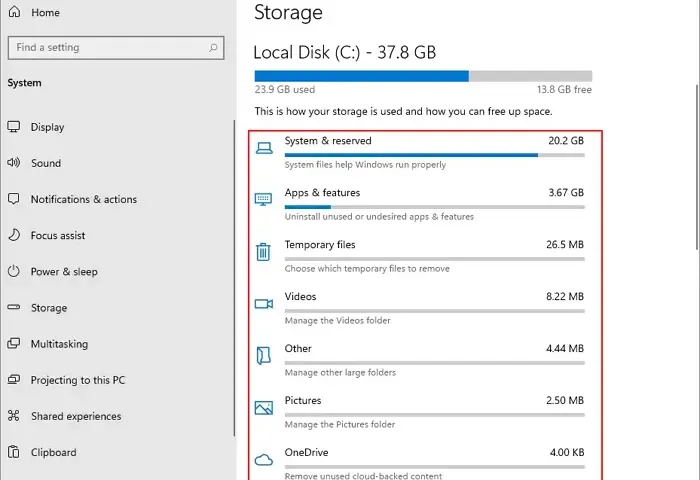This screenshot has width=700, height=480.
Task: Click "Uninstall unused or undesired apps & features"
Action: pos(379,217)
